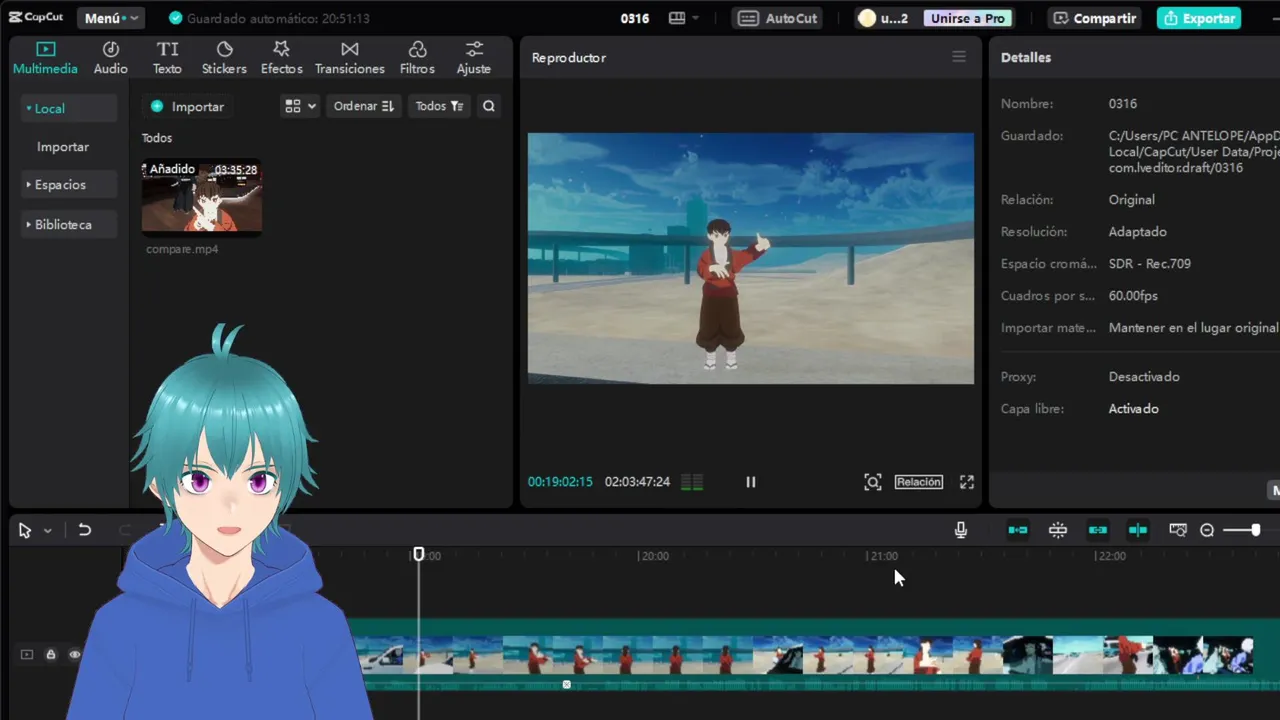The width and height of the screenshot is (1280, 720).
Task: Pause the video playback
Action: pyautogui.click(x=751, y=482)
